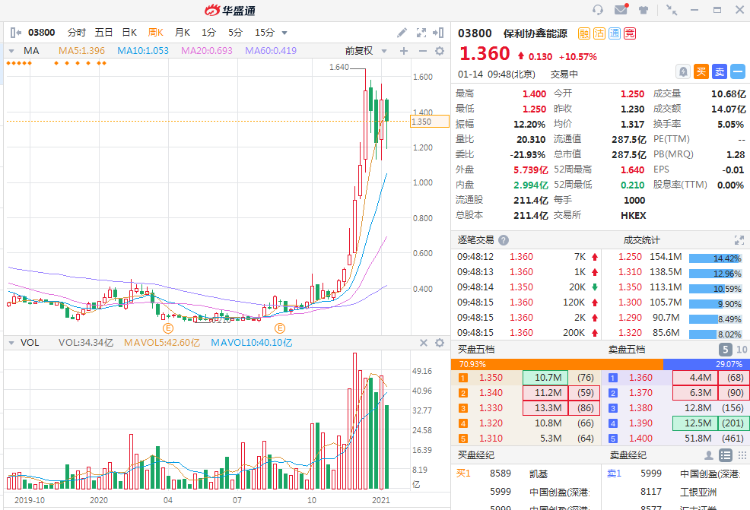Screen dimensions: 750x510
Task: Click the 通 stock connect tag icon
Action: [615, 33]
